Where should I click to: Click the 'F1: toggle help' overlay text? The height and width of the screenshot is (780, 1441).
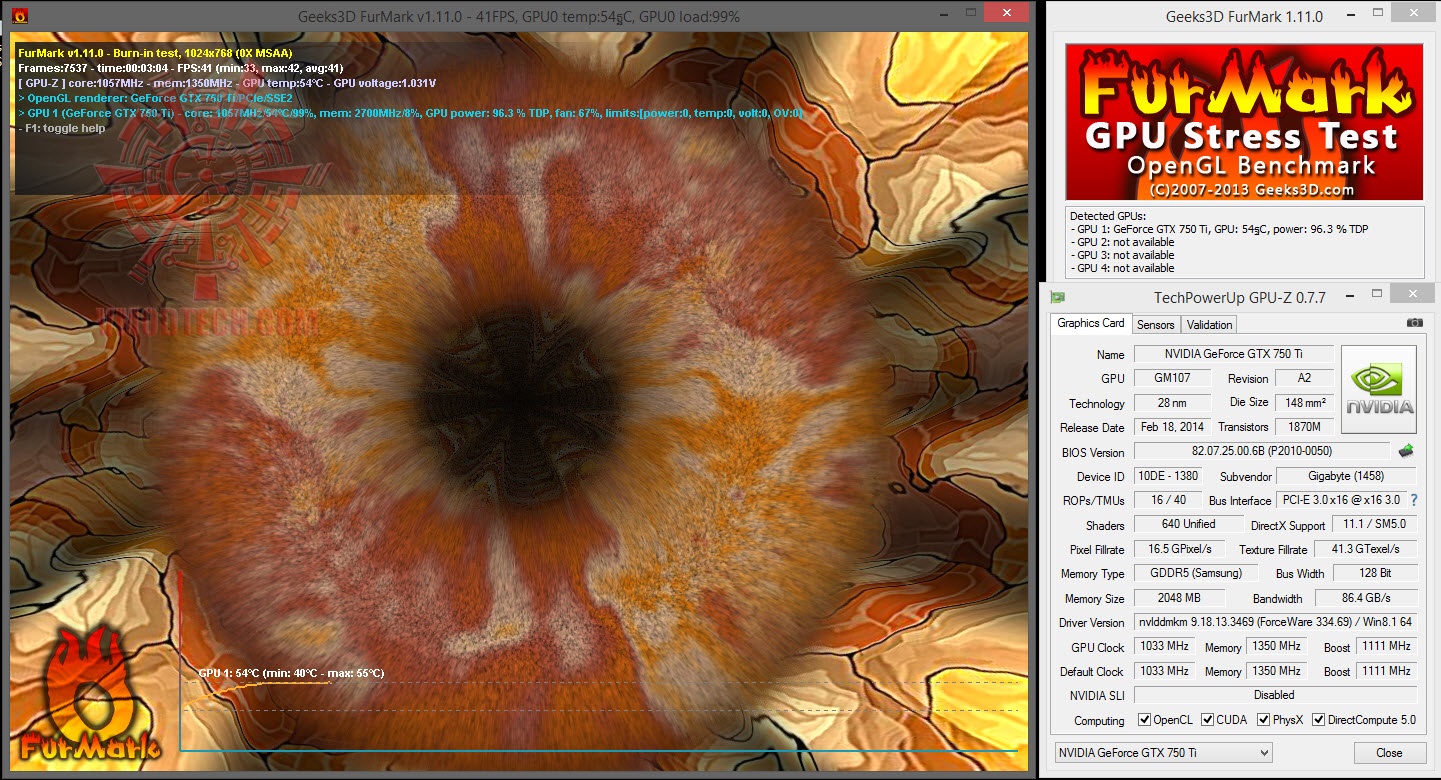click(x=62, y=128)
